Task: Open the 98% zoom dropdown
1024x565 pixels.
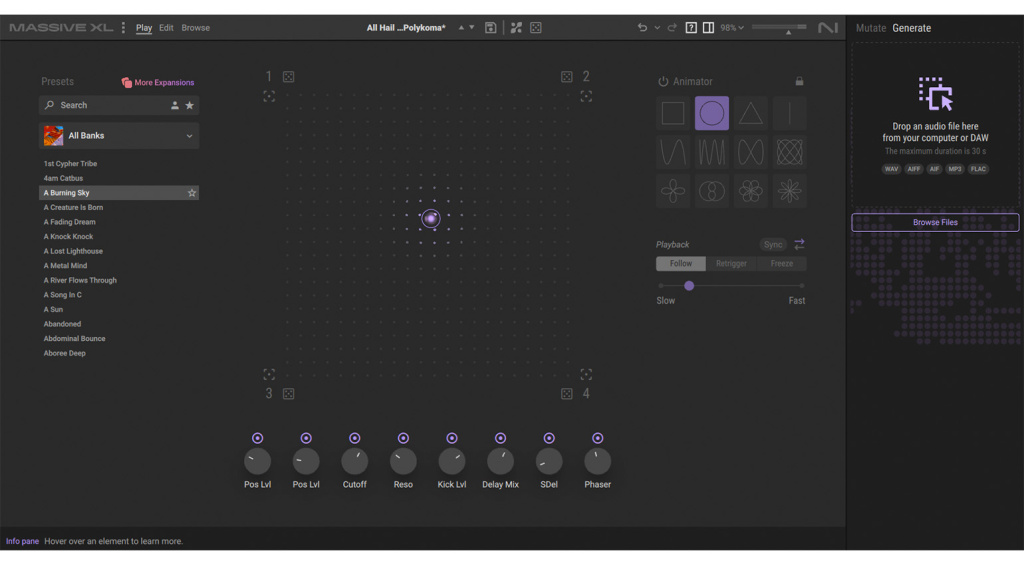Action: [x=732, y=27]
